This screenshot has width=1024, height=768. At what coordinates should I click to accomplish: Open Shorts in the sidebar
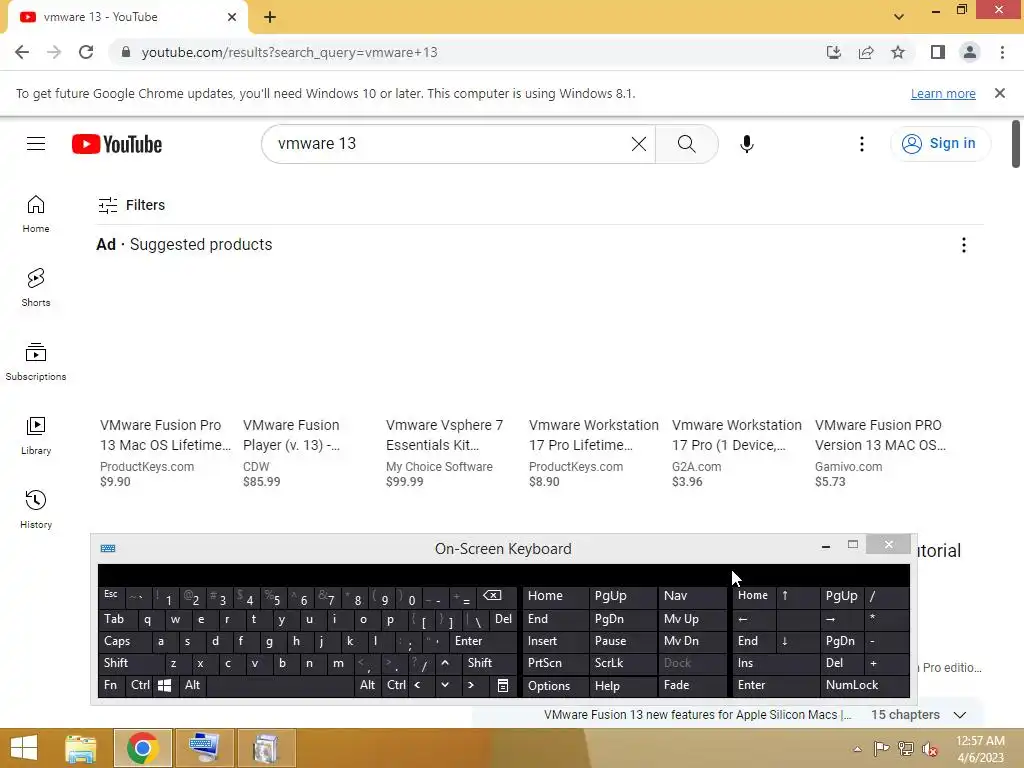coord(36,288)
